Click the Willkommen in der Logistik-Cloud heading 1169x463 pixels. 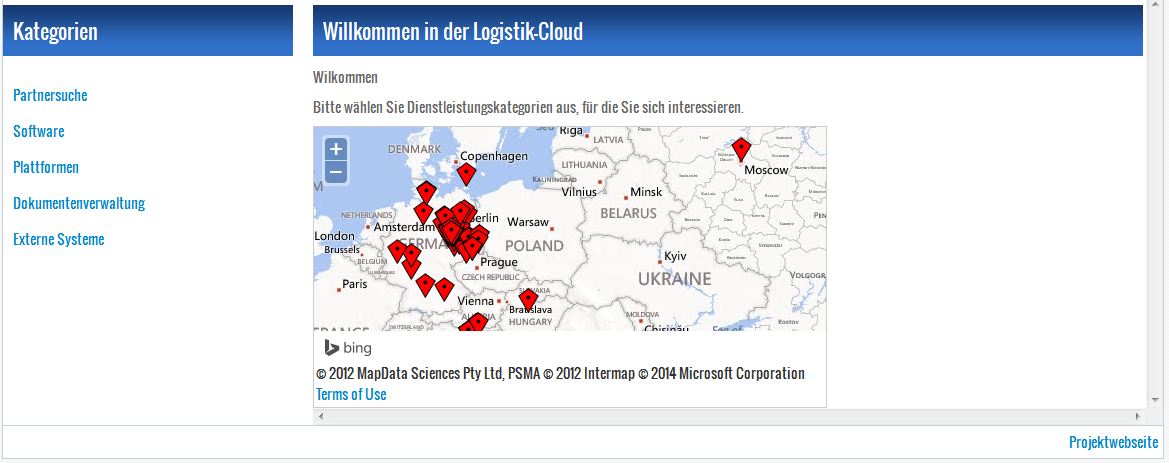453,31
